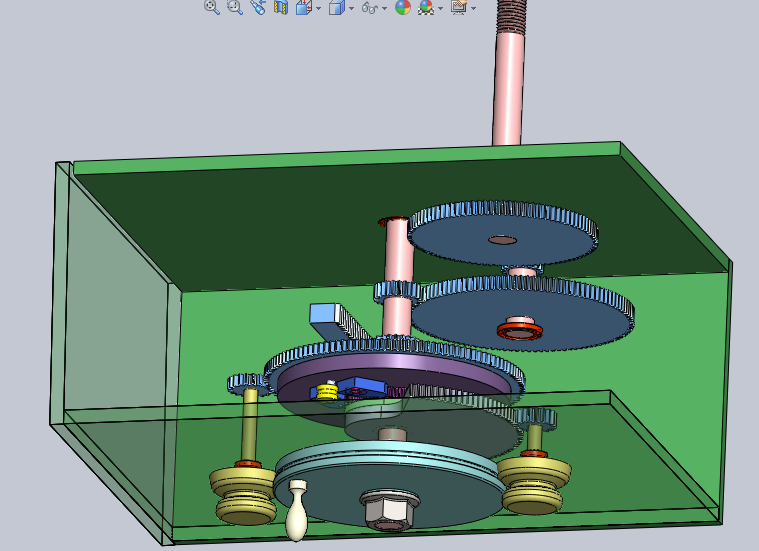The width and height of the screenshot is (759, 551).
Task: Expand the Display Style dropdown arrow
Action: click(x=351, y=8)
